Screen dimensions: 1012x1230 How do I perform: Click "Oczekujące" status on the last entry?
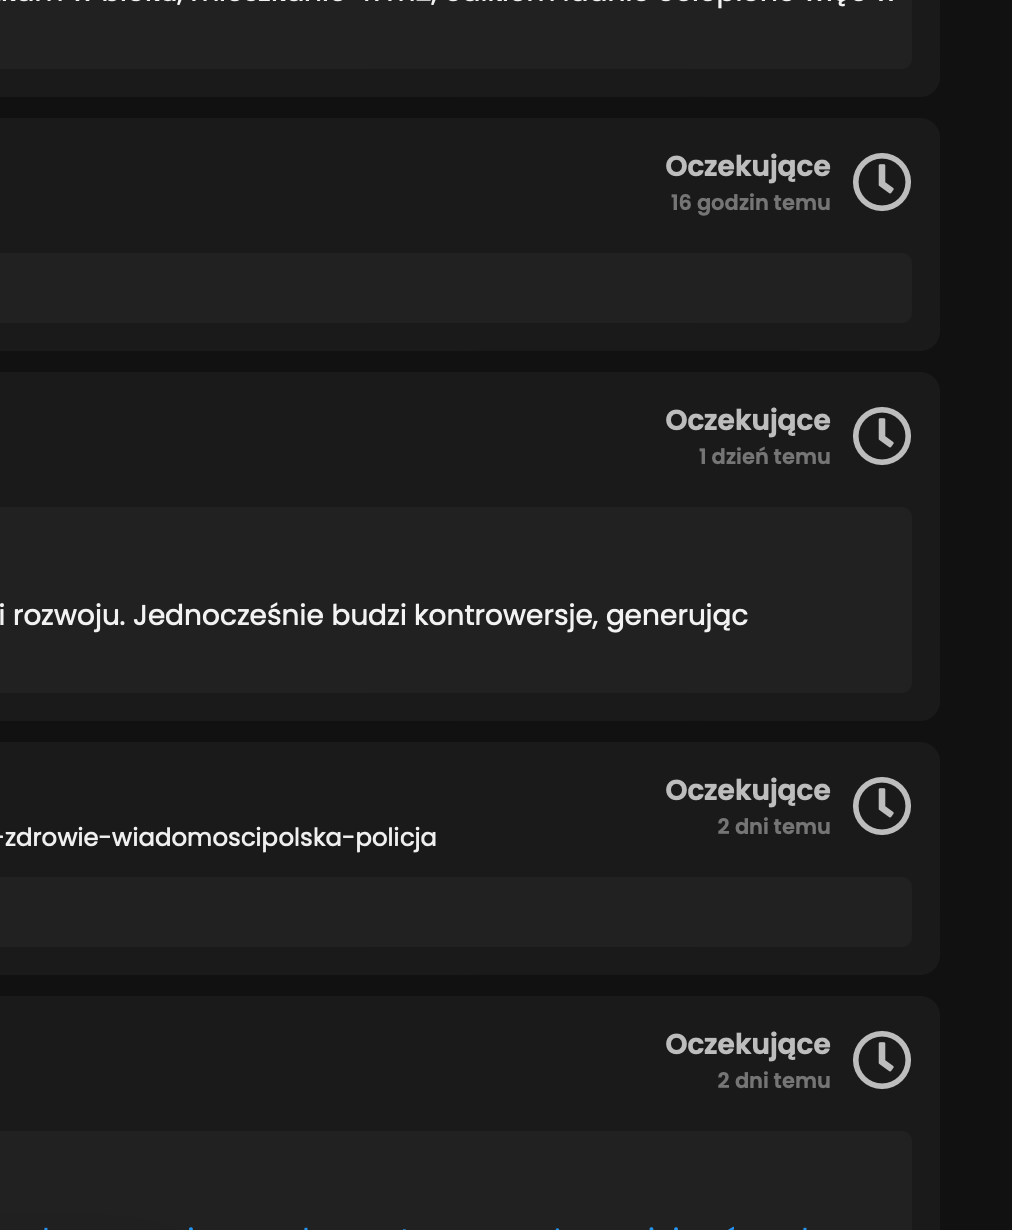(x=747, y=1045)
